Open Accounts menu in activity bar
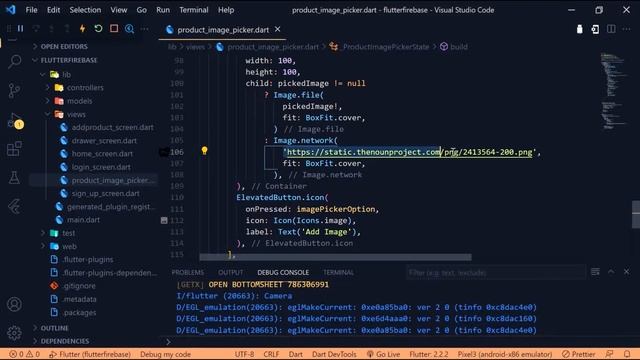This screenshot has width=640, height=360. click(x=14, y=304)
